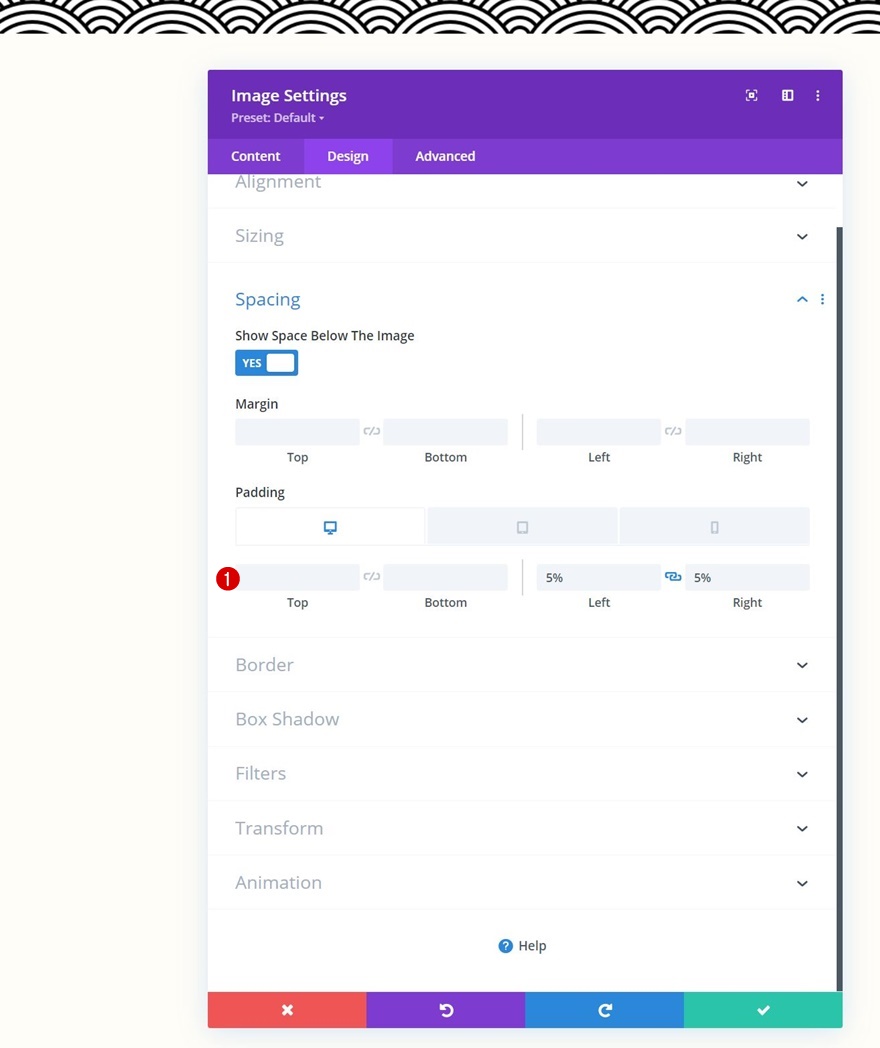This screenshot has width=880, height=1048.
Task: Open the Image Settings three-dot menu
Action: click(817, 96)
